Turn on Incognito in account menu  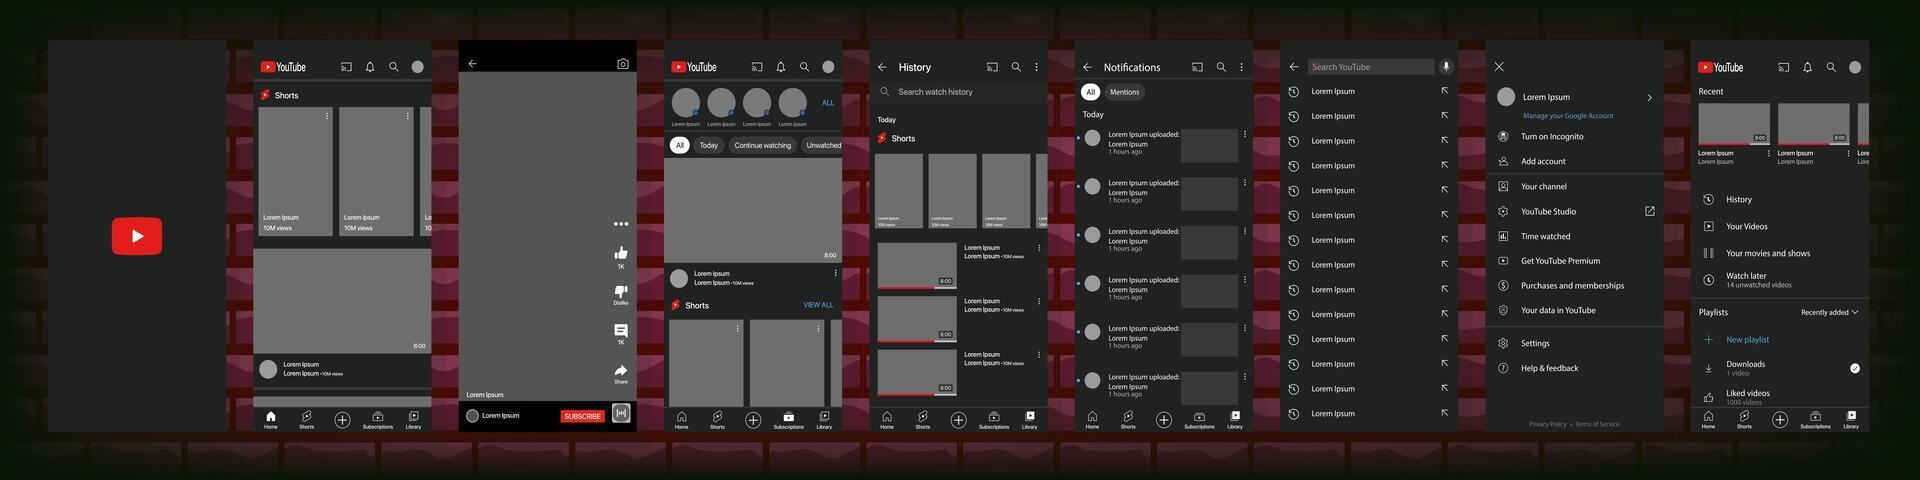point(1552,136)
